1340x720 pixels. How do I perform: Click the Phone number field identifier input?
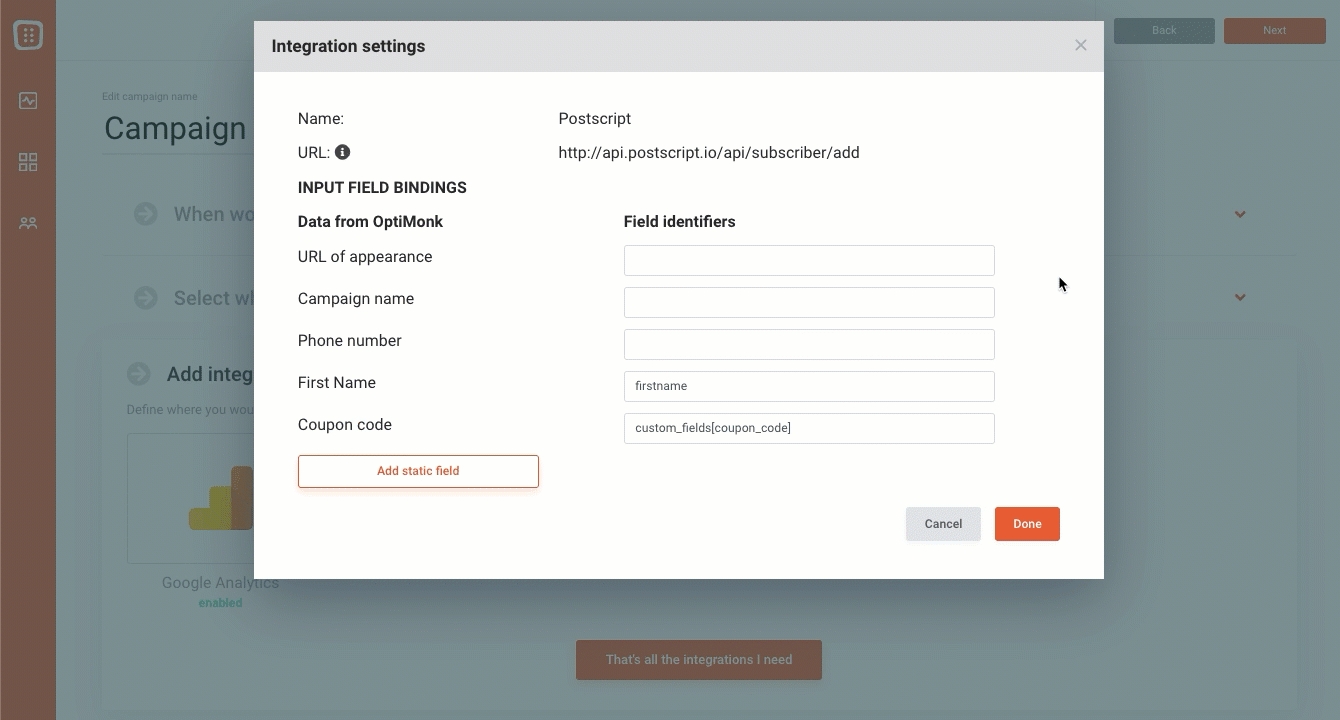pos(809,344)
